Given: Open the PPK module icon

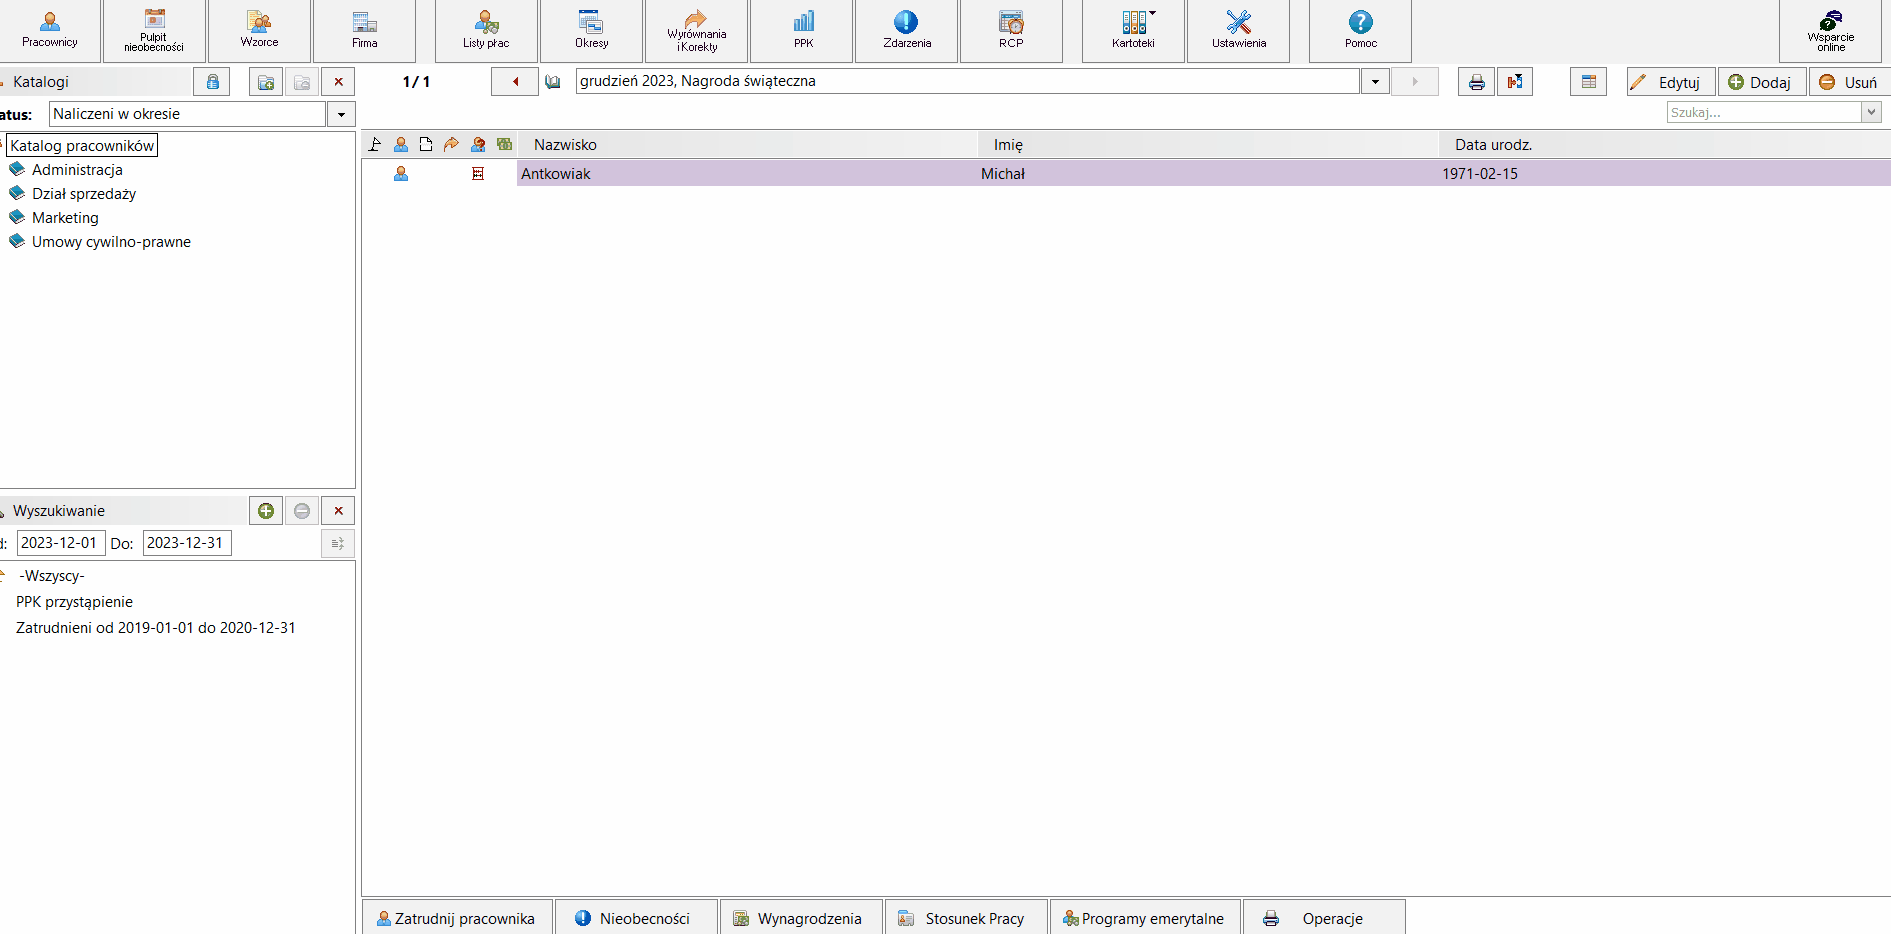Looking at the screenshot, I should [803, 30].
